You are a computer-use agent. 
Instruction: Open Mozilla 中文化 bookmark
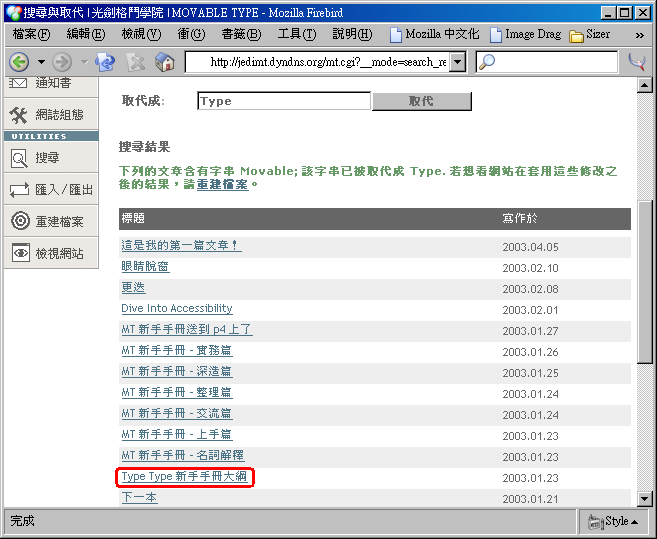[435, 34]
